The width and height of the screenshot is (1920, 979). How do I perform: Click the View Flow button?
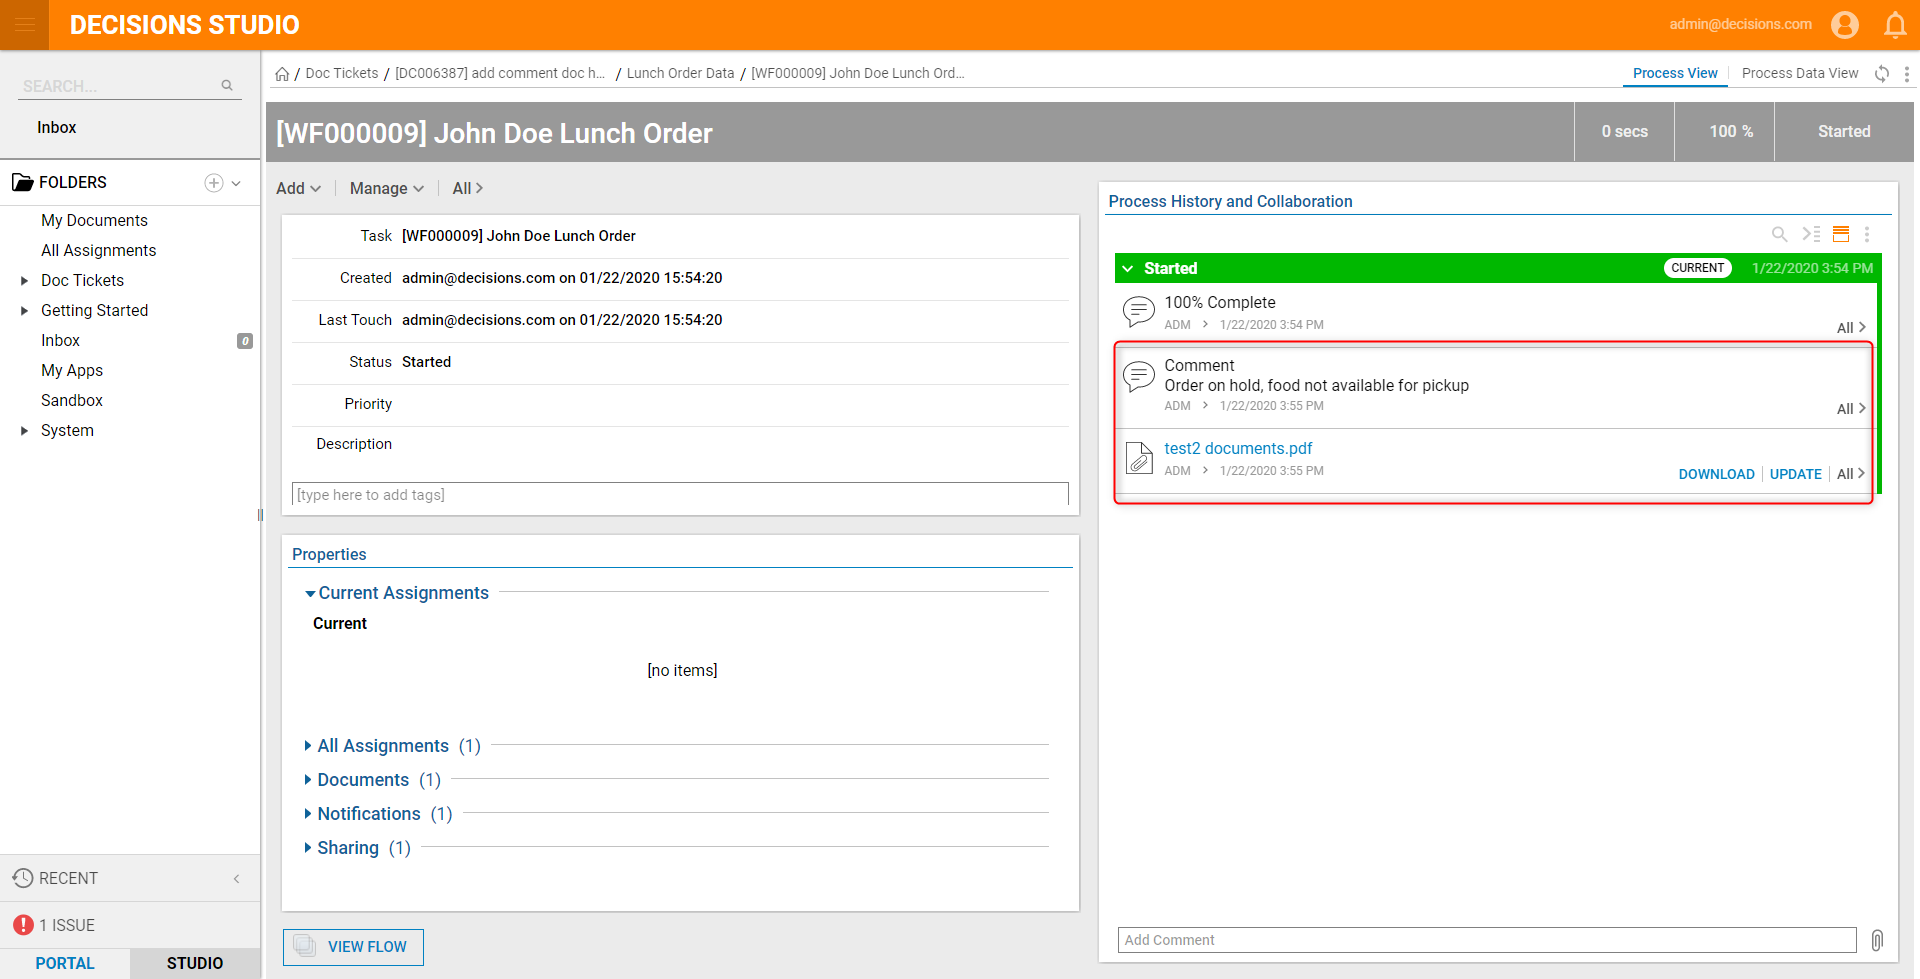point(353,947)
